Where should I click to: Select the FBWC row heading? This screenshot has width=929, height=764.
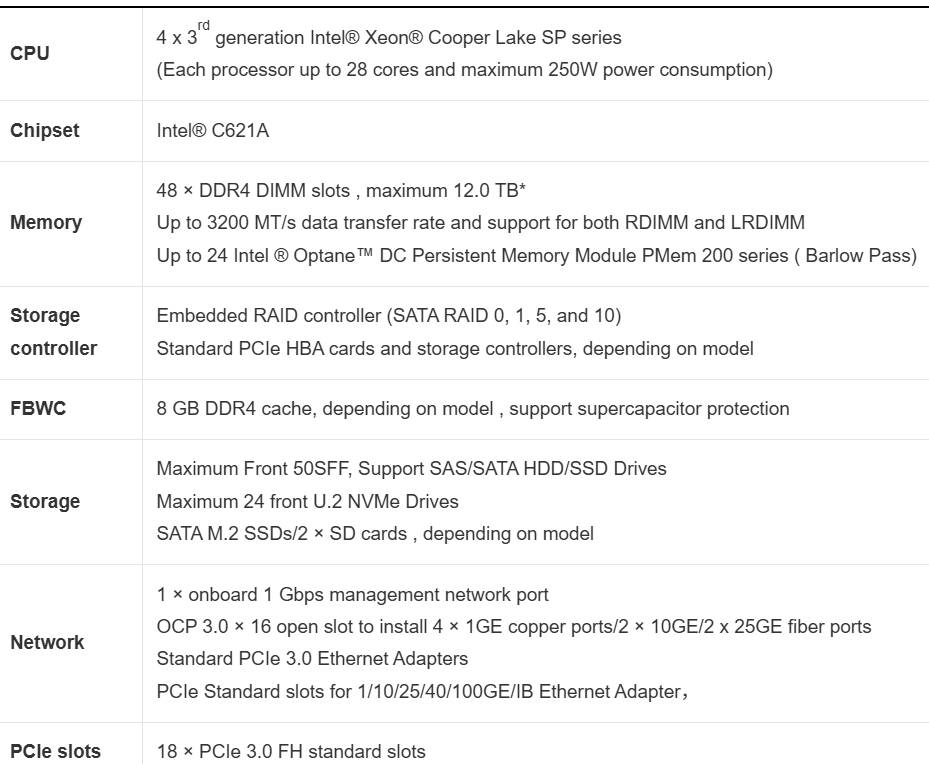tap(38, 409)
